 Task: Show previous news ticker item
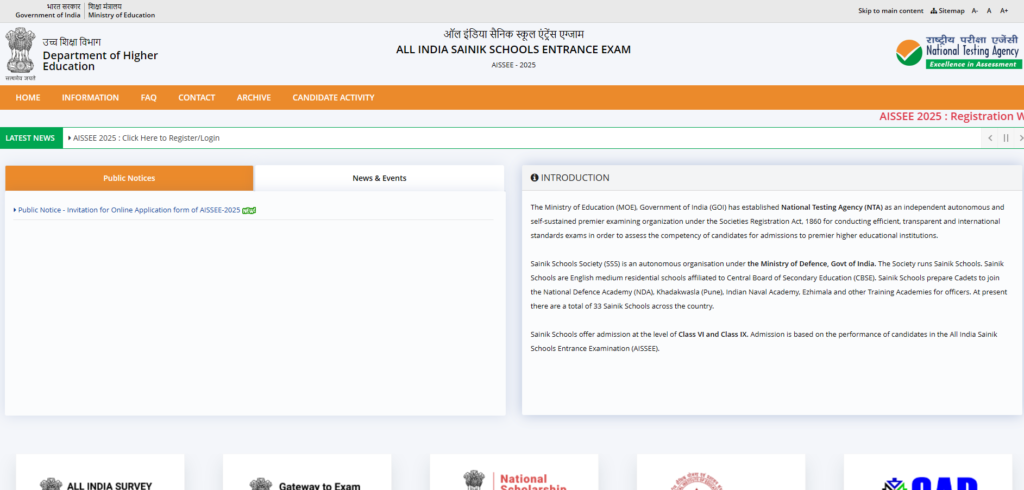[990, 138]
